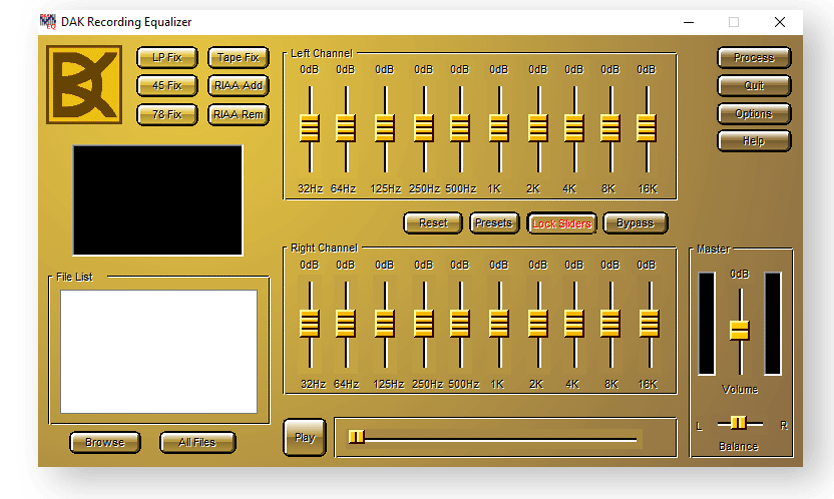
Task: Click the Tape Fix button
Action: [238, 57]
